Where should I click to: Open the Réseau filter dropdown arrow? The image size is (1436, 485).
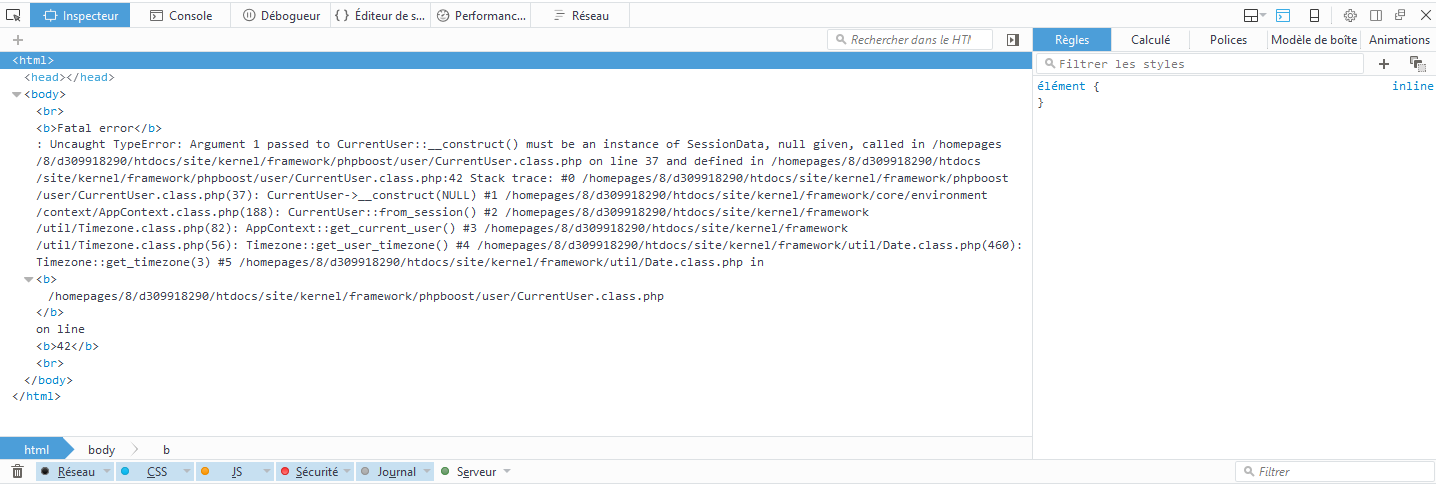pyautogui.click(x=106, y=471)
